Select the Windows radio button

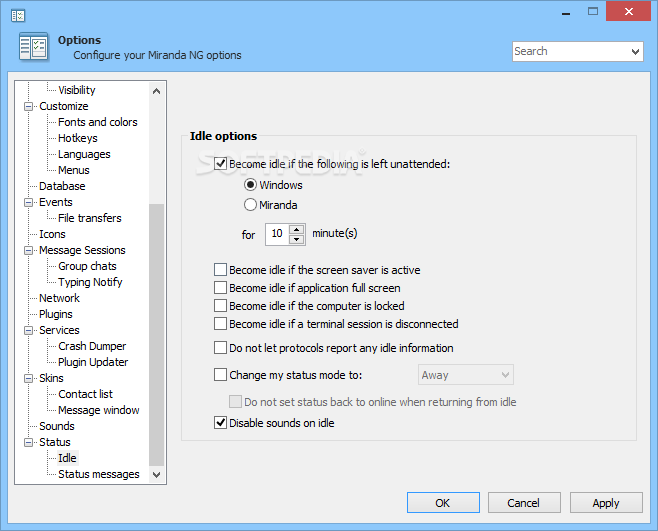point(250,184)
